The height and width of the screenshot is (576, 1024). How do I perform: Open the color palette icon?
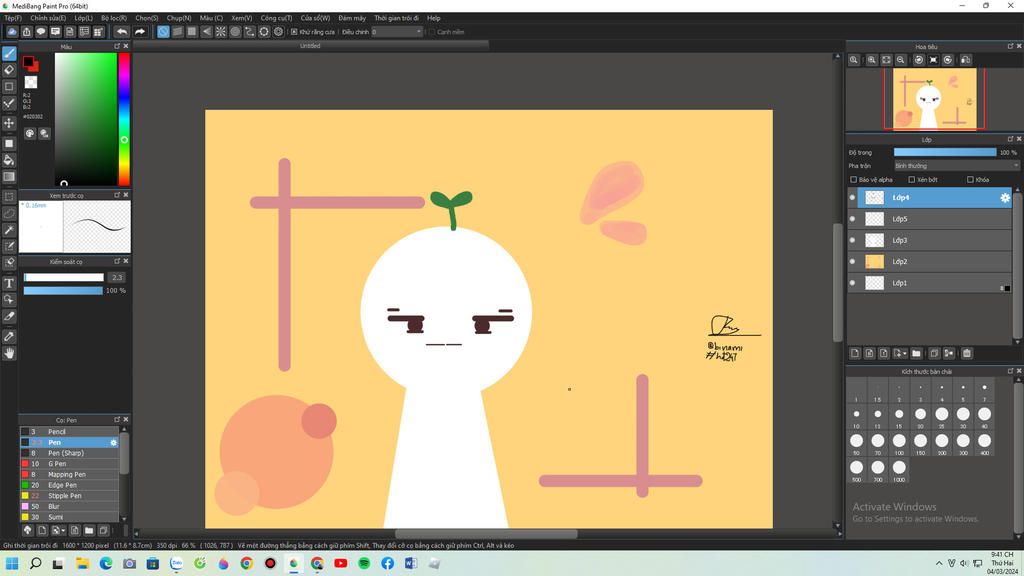[29, 133]
